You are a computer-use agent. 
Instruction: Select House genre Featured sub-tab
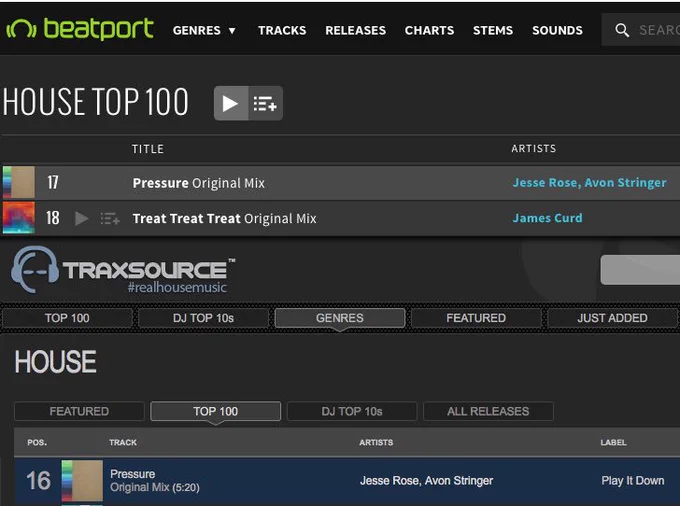point(79,411)
